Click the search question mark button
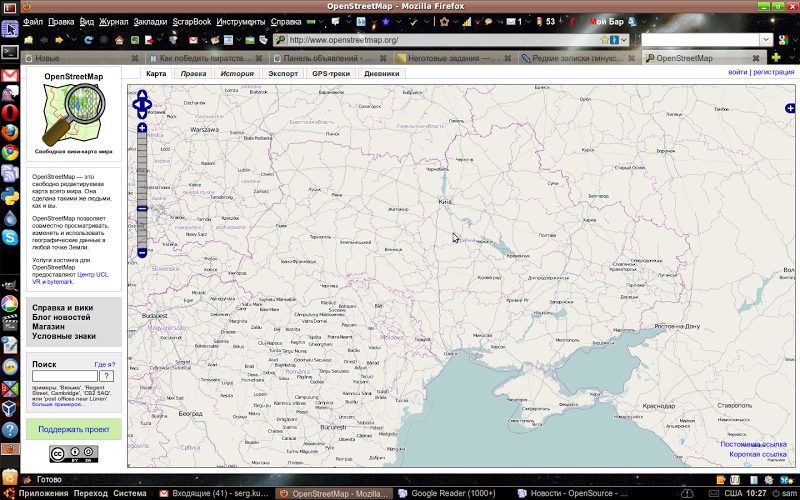Viewport: 800px width, 500px height. coord(106,376)
